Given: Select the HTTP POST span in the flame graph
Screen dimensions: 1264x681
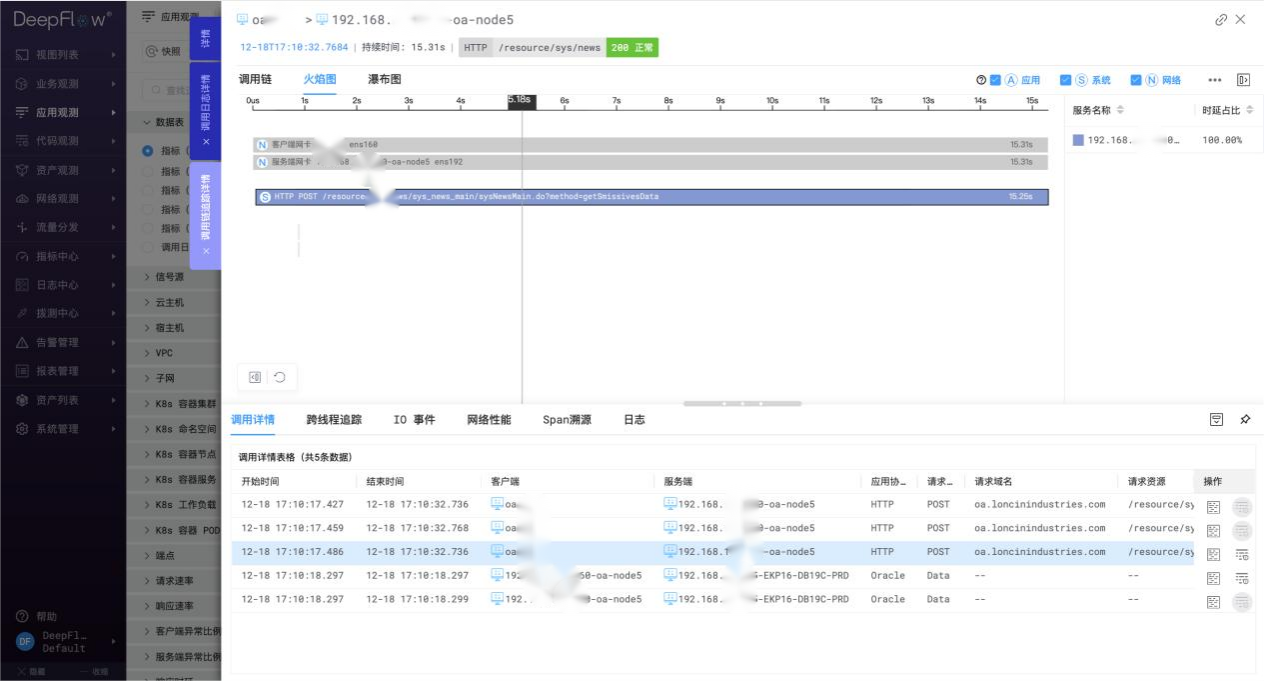Looking at the screenshot, I should point(650,196).
